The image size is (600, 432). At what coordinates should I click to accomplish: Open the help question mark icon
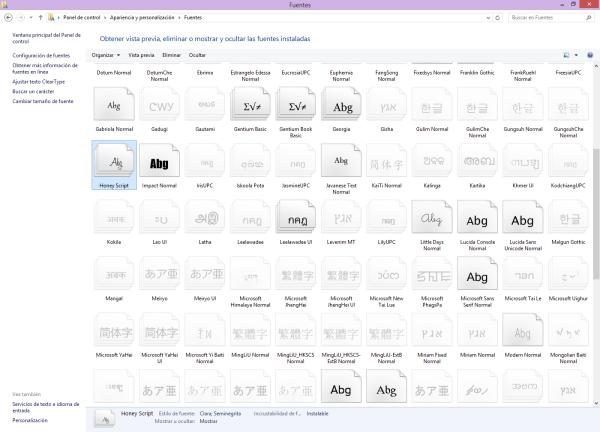pyautogui.click(x=588, y=55)
